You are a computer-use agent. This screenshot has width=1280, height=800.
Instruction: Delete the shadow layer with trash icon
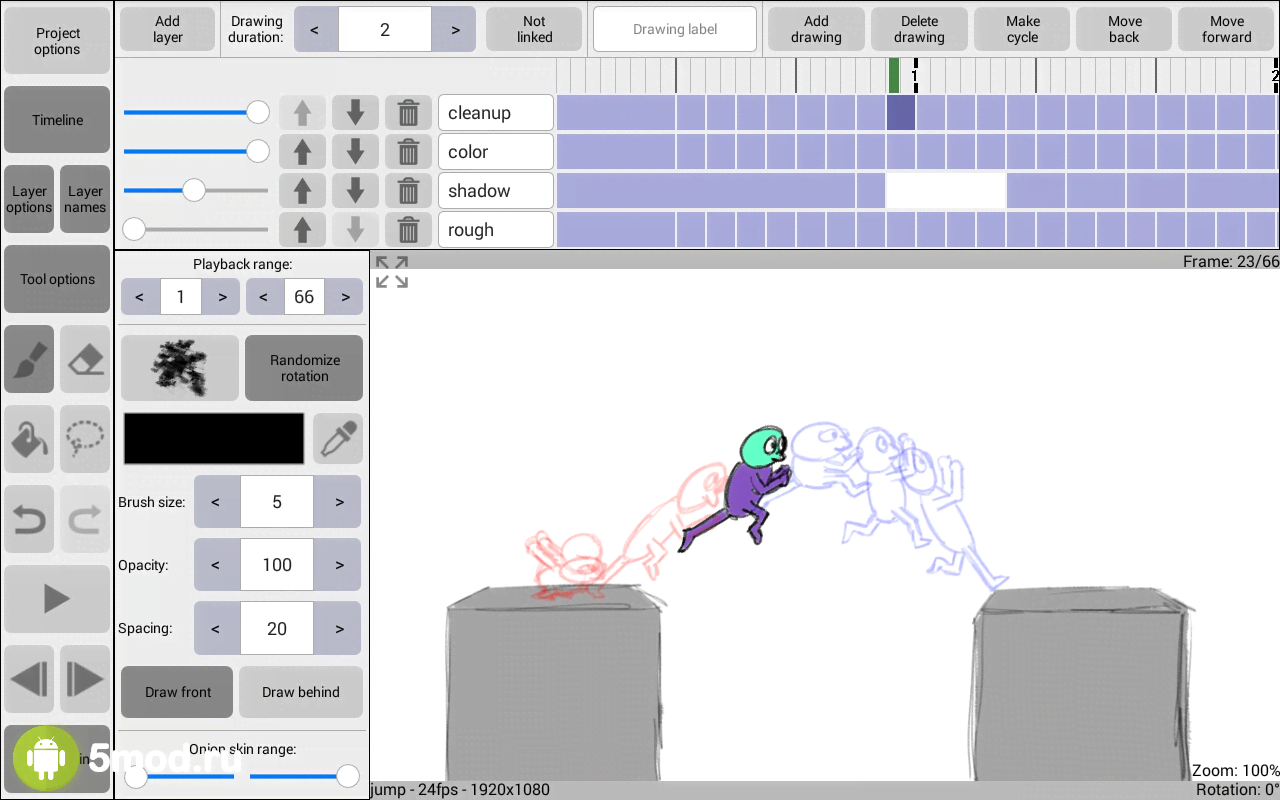point(408,191)
